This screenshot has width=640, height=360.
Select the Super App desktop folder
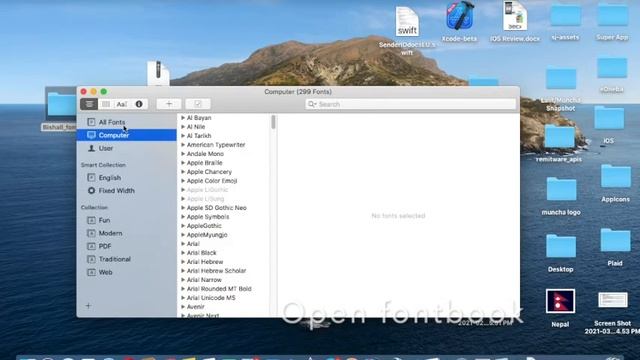point(613,16)
